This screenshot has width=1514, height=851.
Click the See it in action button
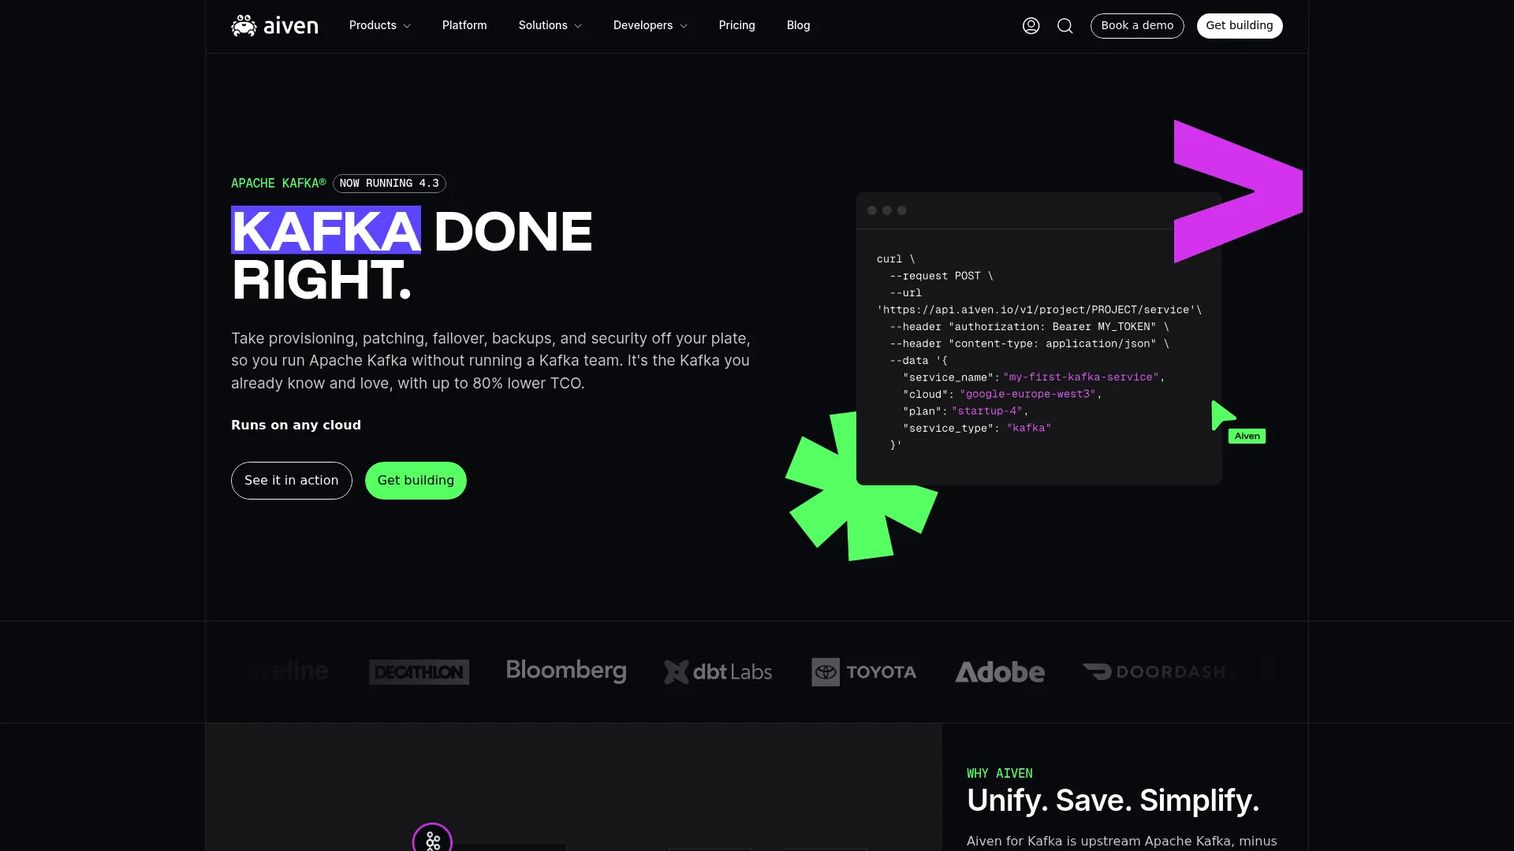291,481
